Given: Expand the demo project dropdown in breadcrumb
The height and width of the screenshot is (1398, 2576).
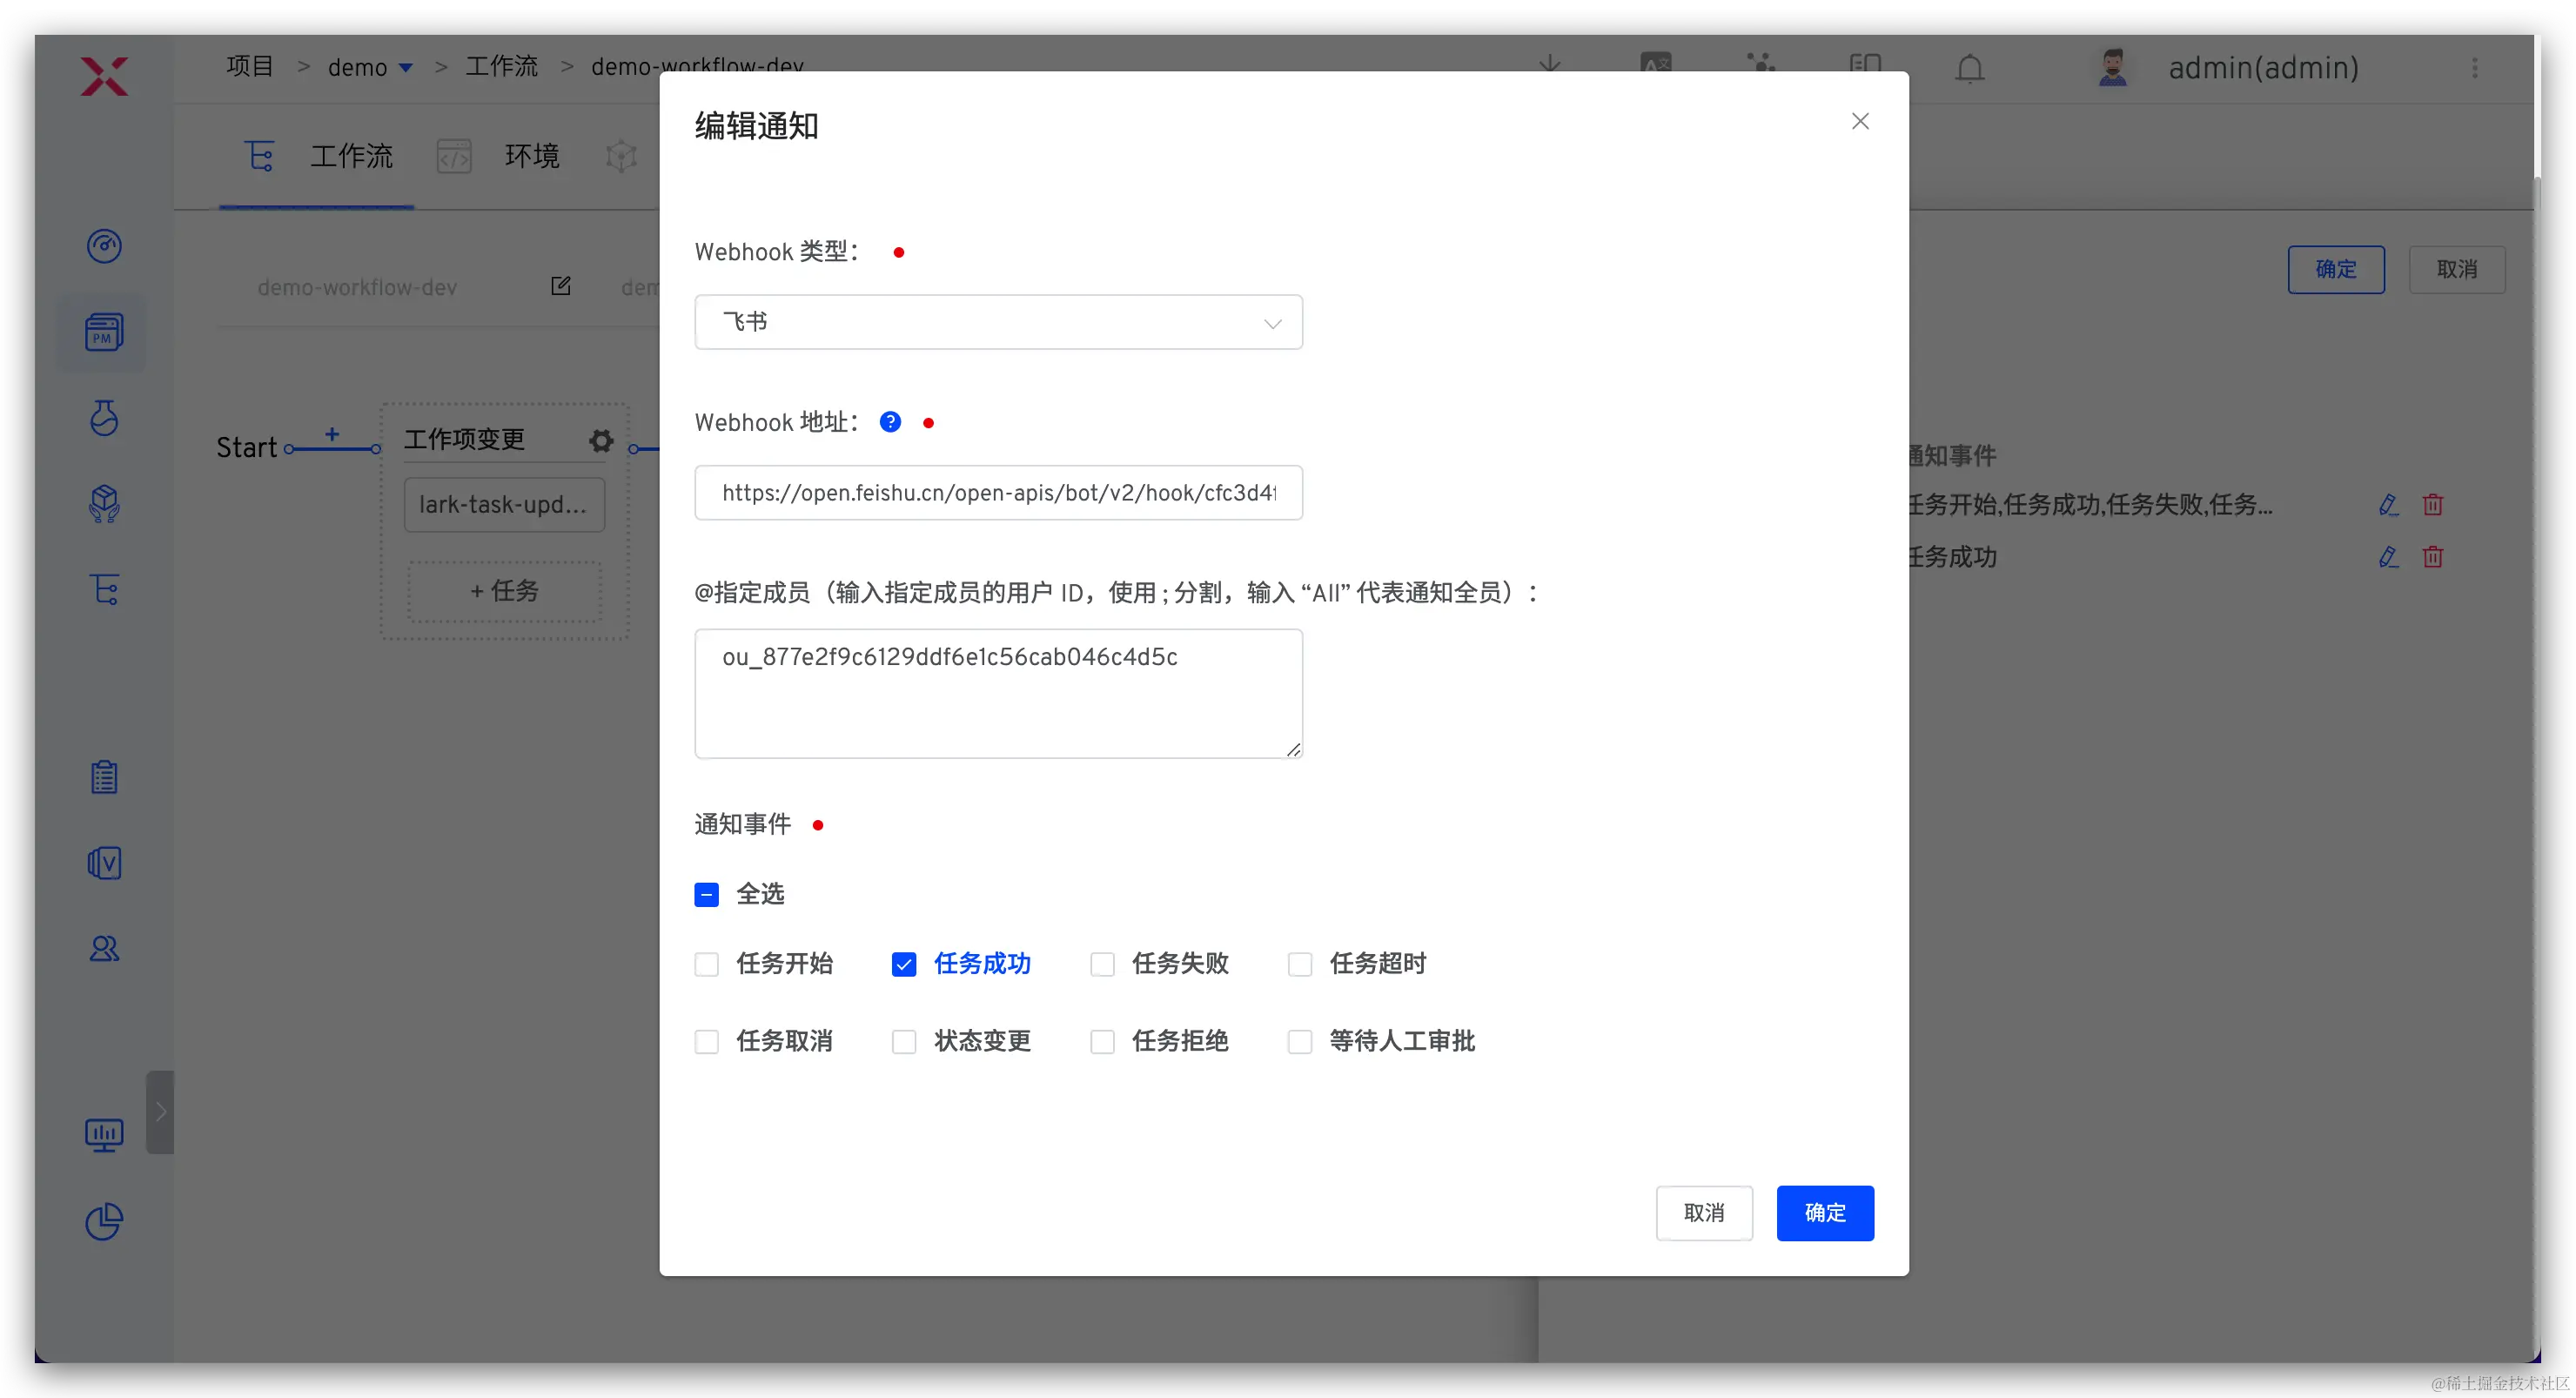Looking at the screenshot, I should click(x=405, y=68).
